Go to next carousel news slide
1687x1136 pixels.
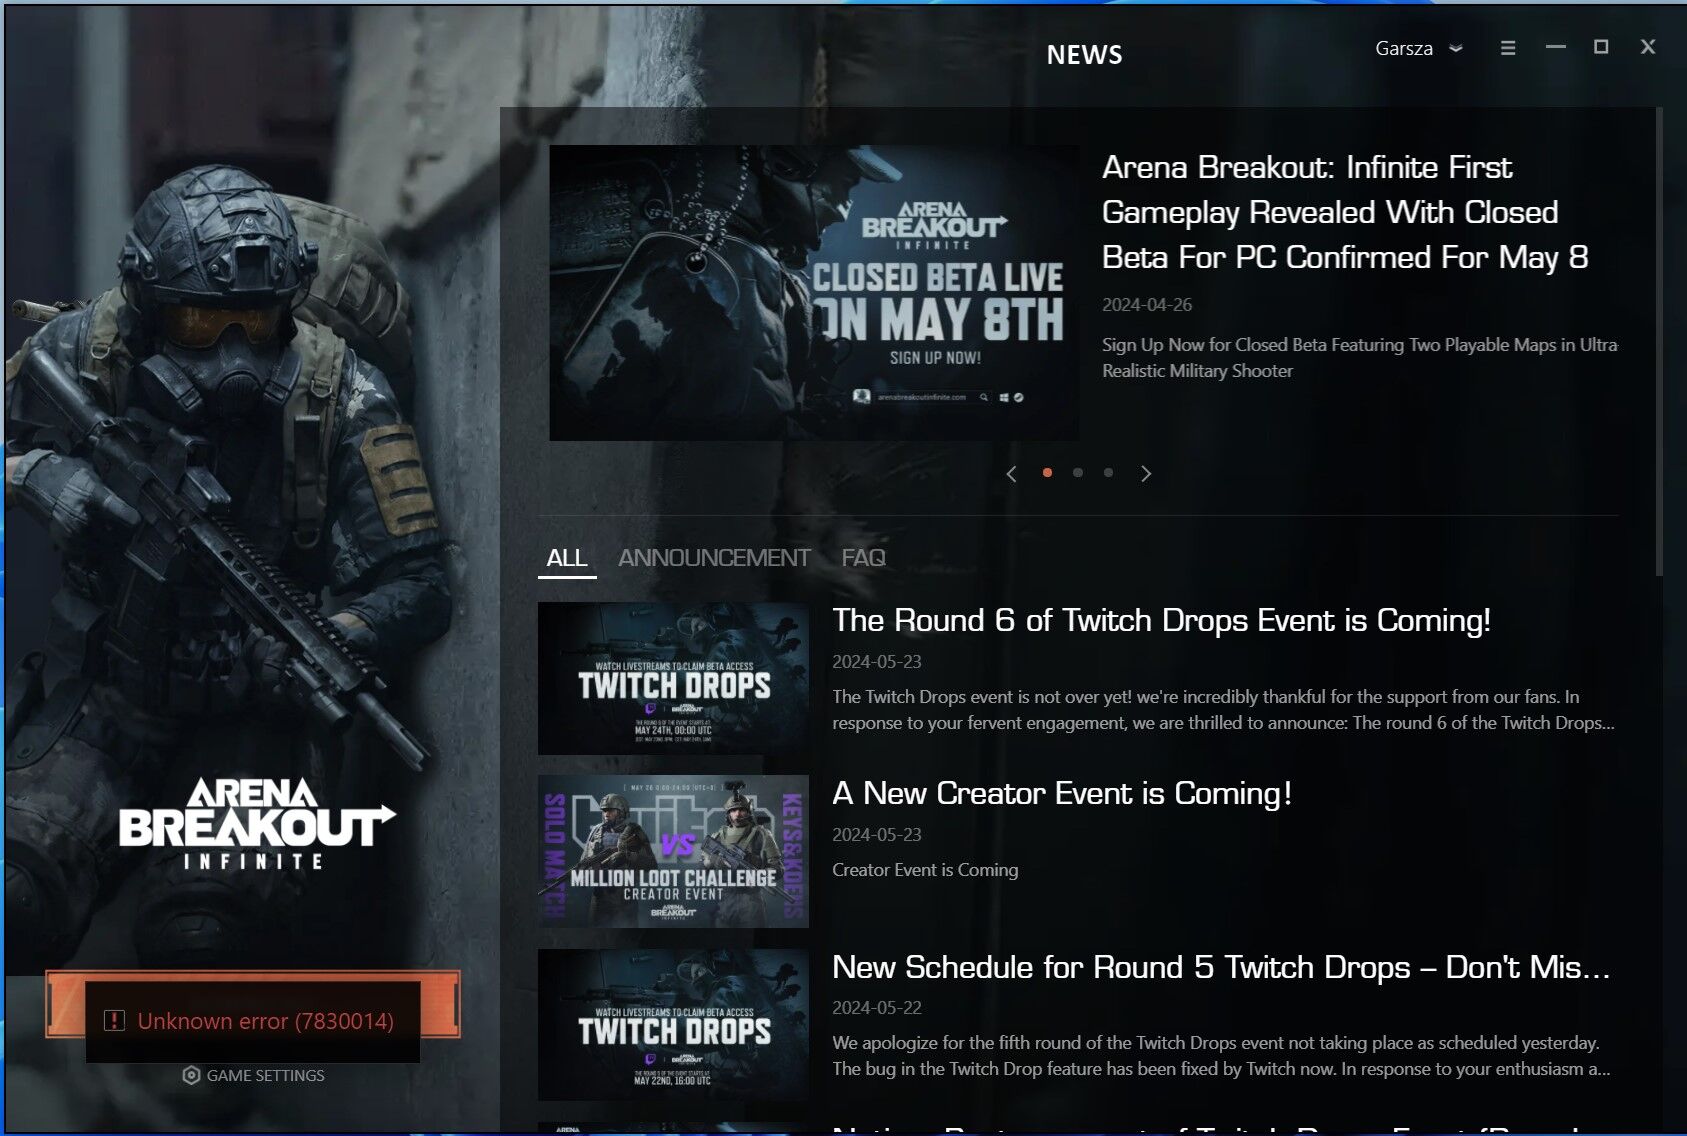coord(1146,474)
